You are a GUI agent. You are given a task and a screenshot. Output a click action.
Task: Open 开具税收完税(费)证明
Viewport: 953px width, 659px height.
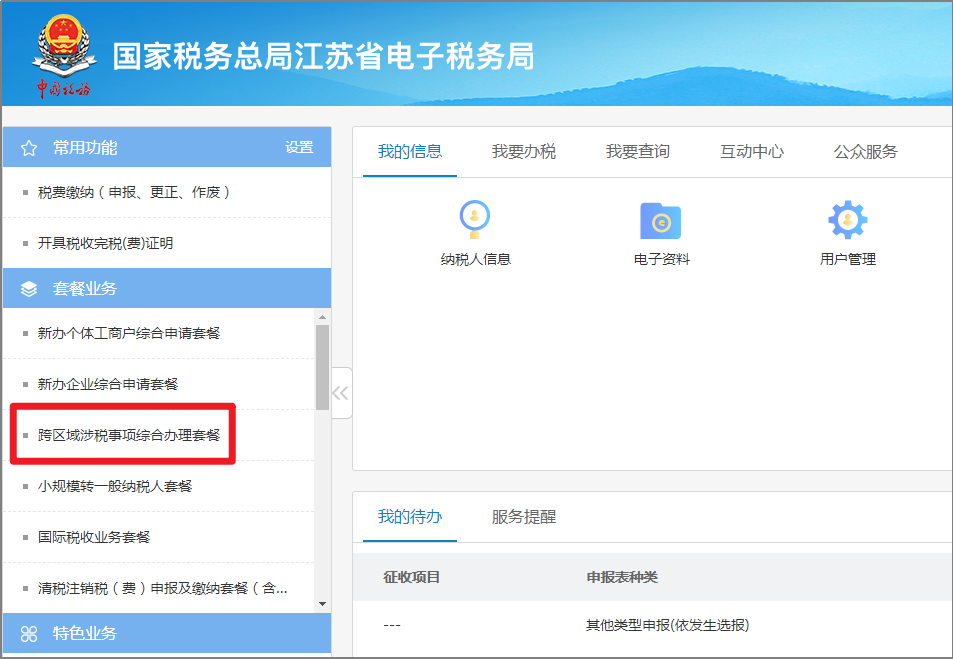pyautogui.click(x=105, y=243)
